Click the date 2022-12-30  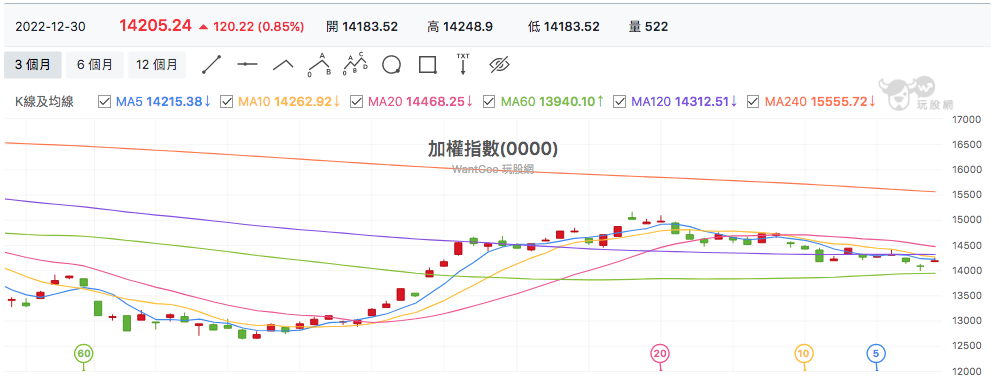click(50, 27)
